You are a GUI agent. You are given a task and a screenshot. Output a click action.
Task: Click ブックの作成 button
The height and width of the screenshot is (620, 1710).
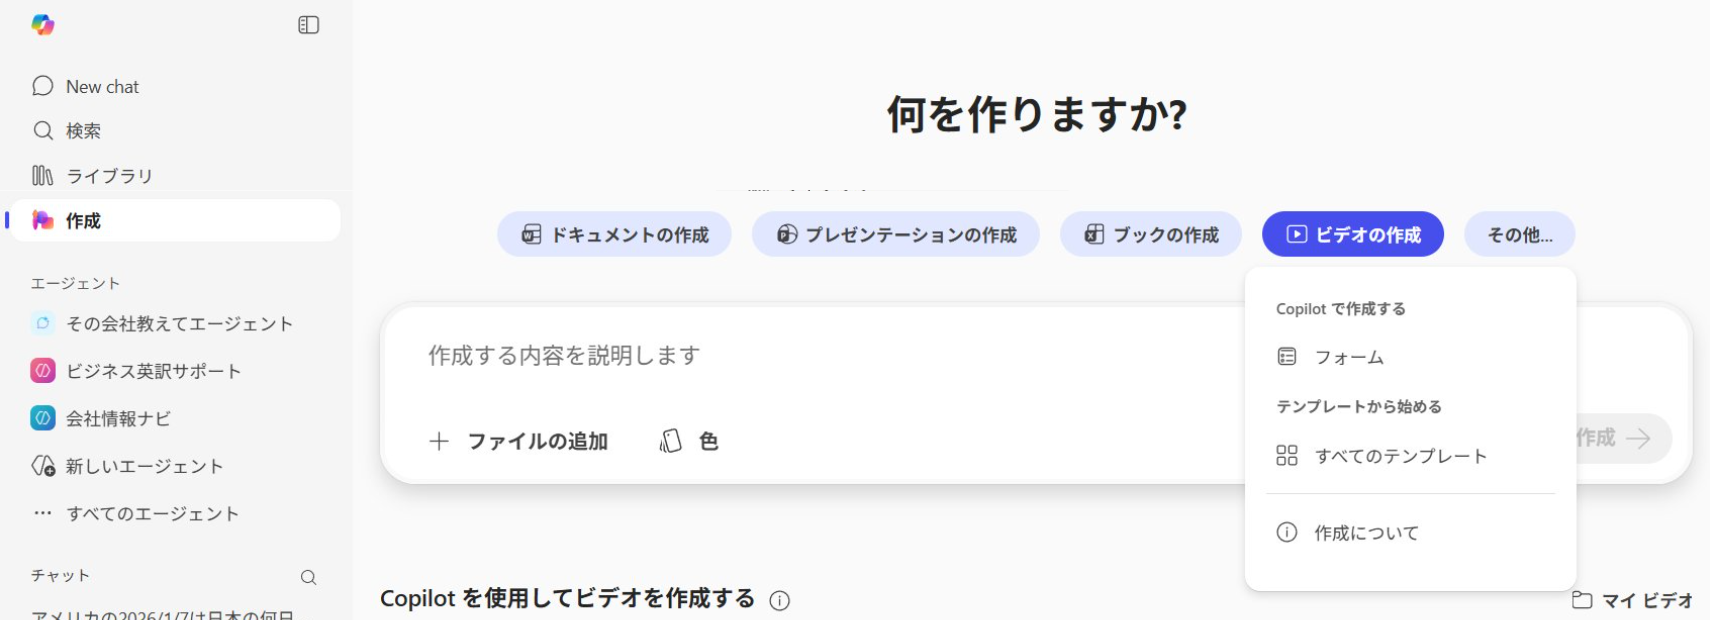pos(1150,235)
